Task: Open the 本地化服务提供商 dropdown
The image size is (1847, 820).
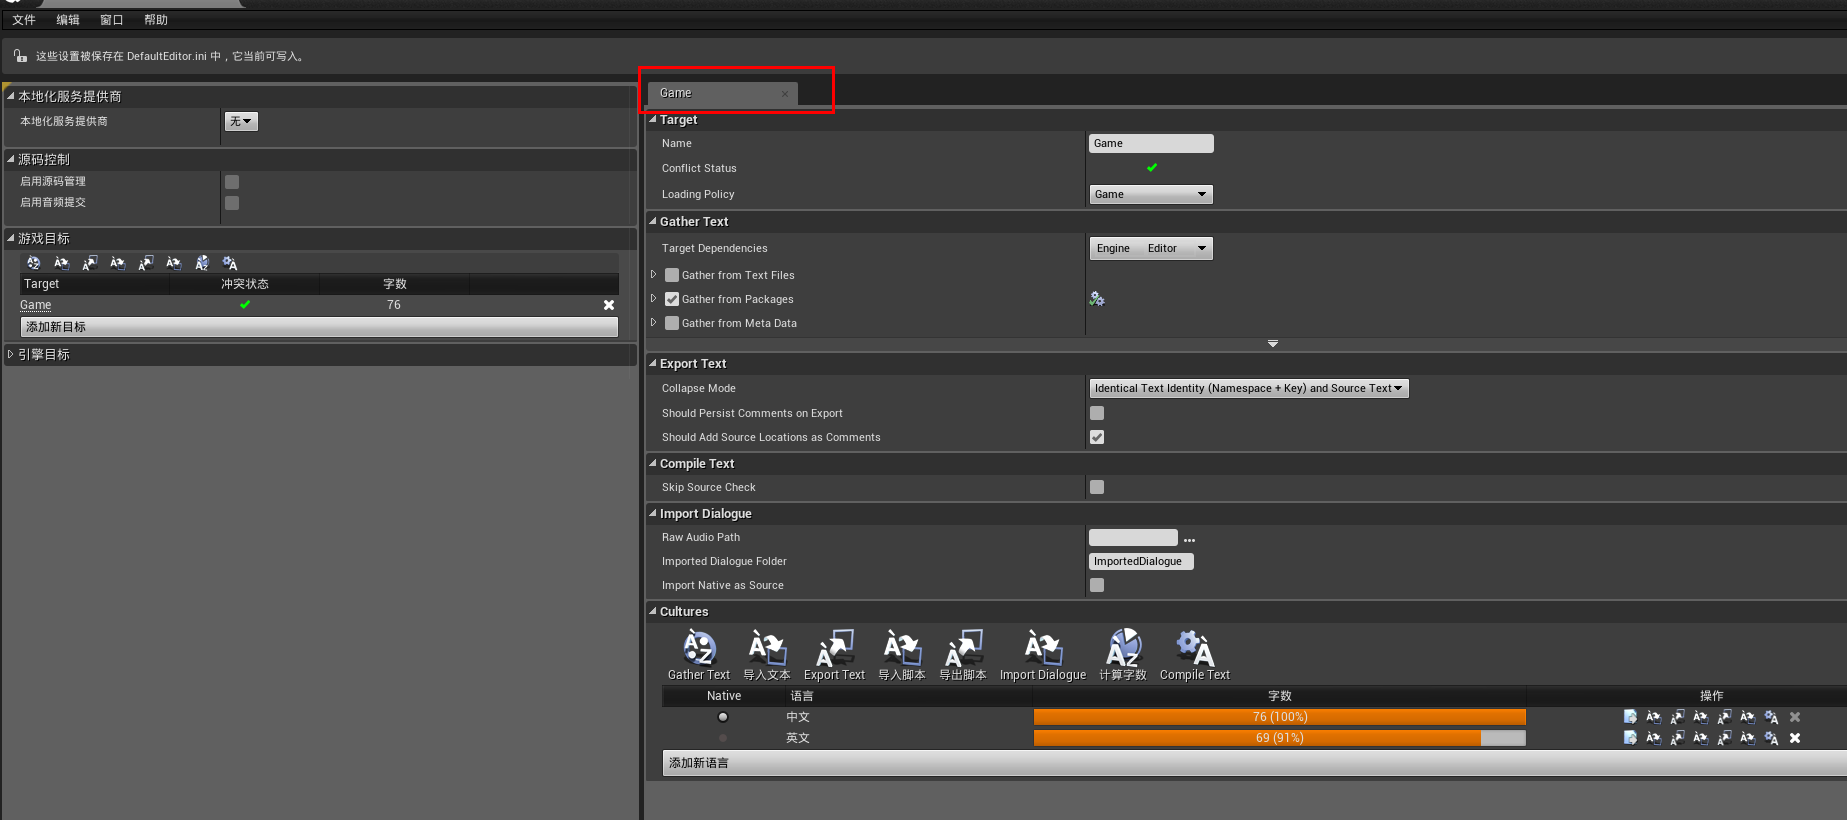Action: pyautogui.click(x=241, y=121)
